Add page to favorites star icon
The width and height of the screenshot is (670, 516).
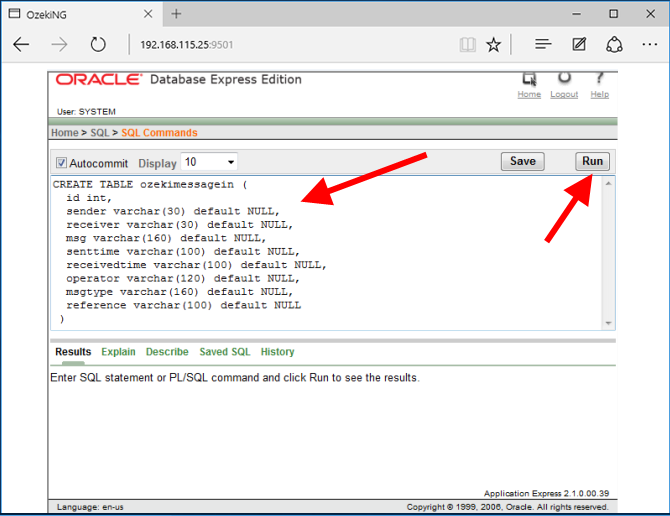click(494, 44)
